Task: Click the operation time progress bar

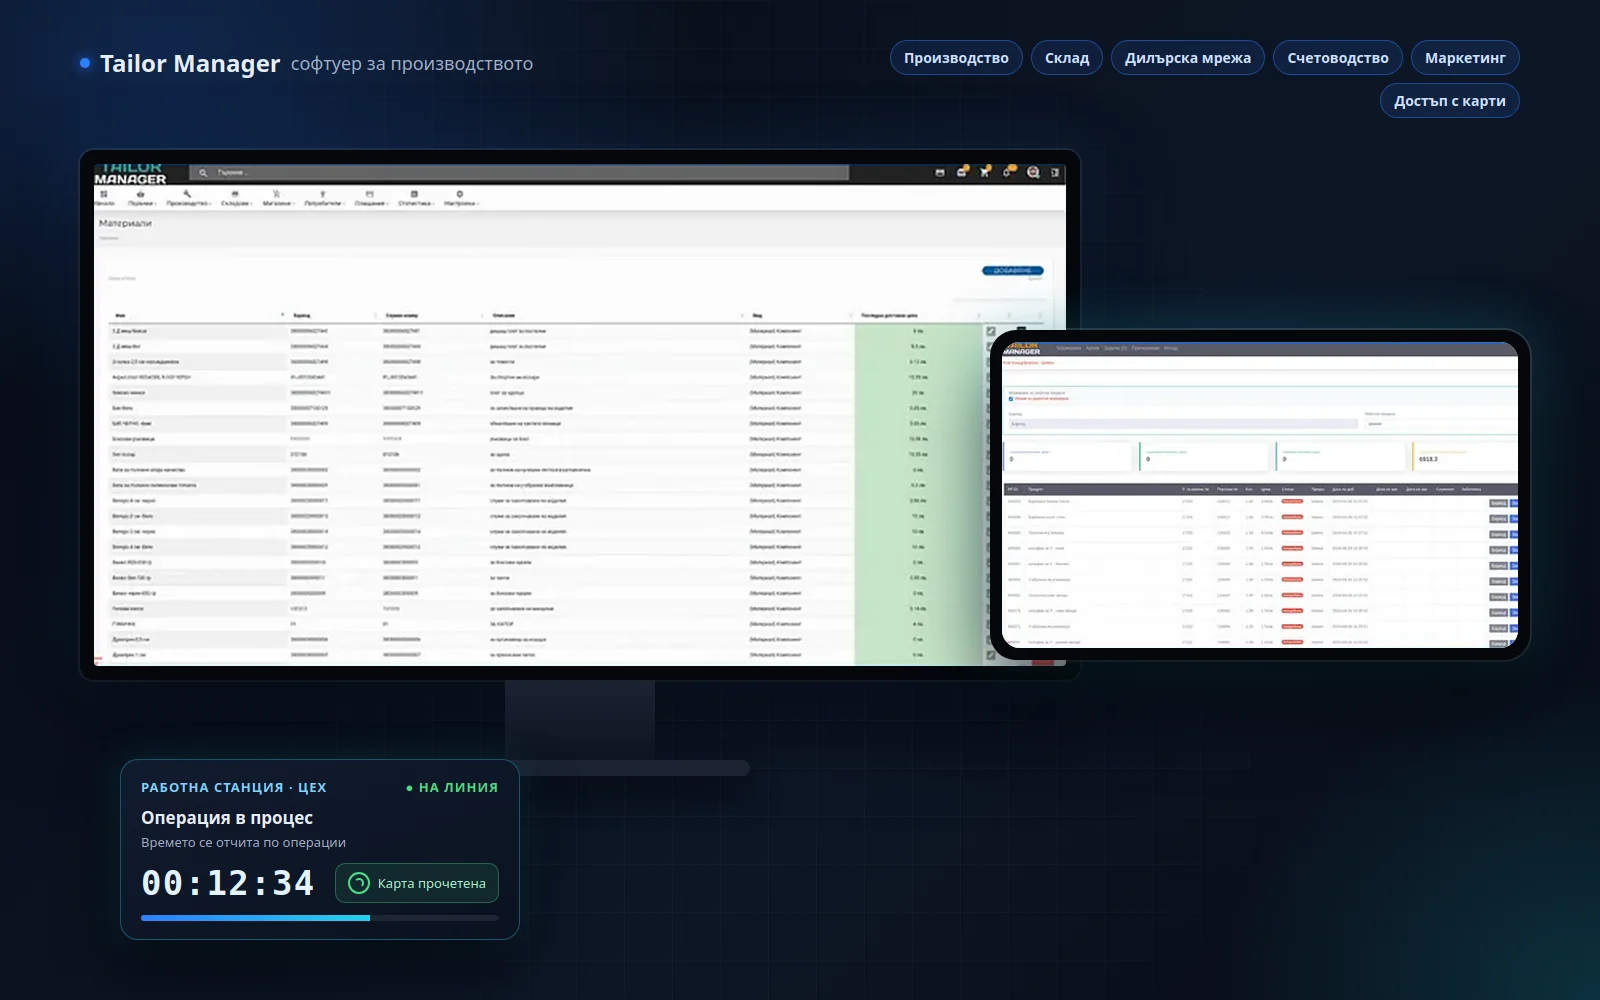Action: [320, 917]
